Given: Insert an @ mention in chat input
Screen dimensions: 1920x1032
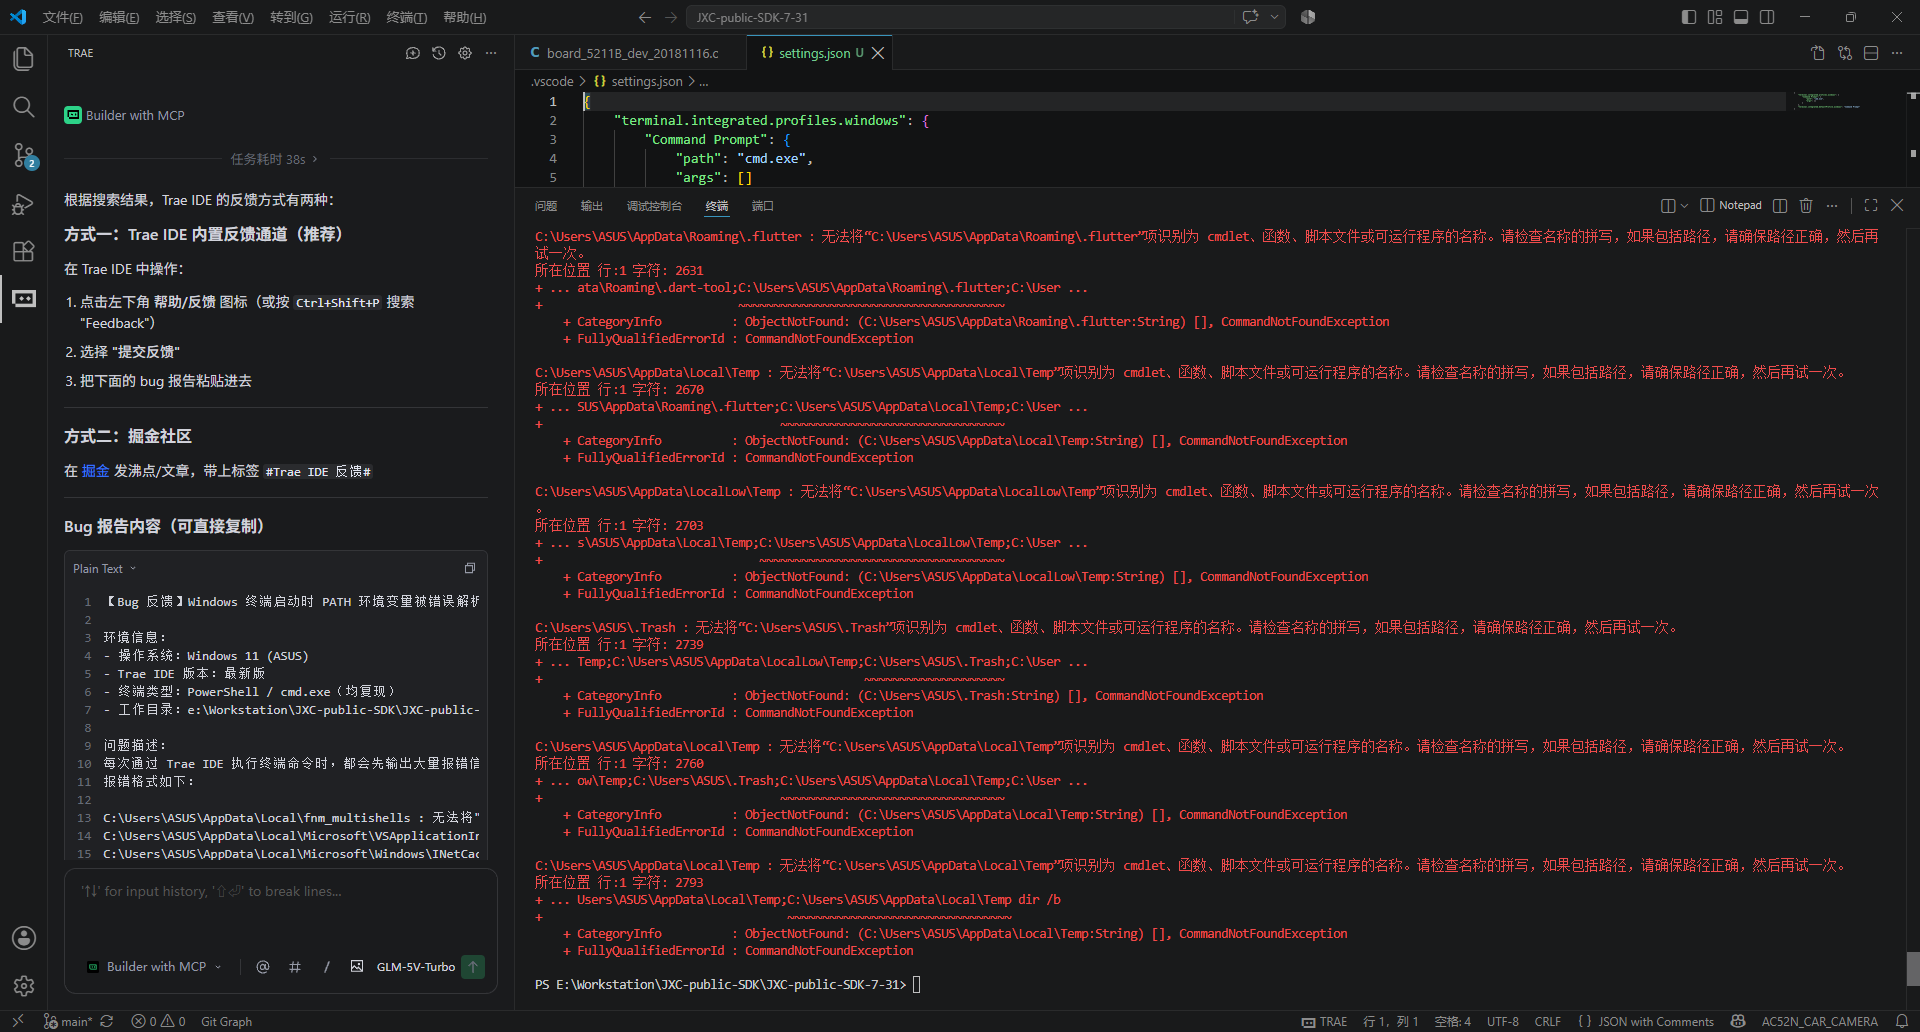Looking at the screenshot, I should pyautogui.click(x=263, y=967).
